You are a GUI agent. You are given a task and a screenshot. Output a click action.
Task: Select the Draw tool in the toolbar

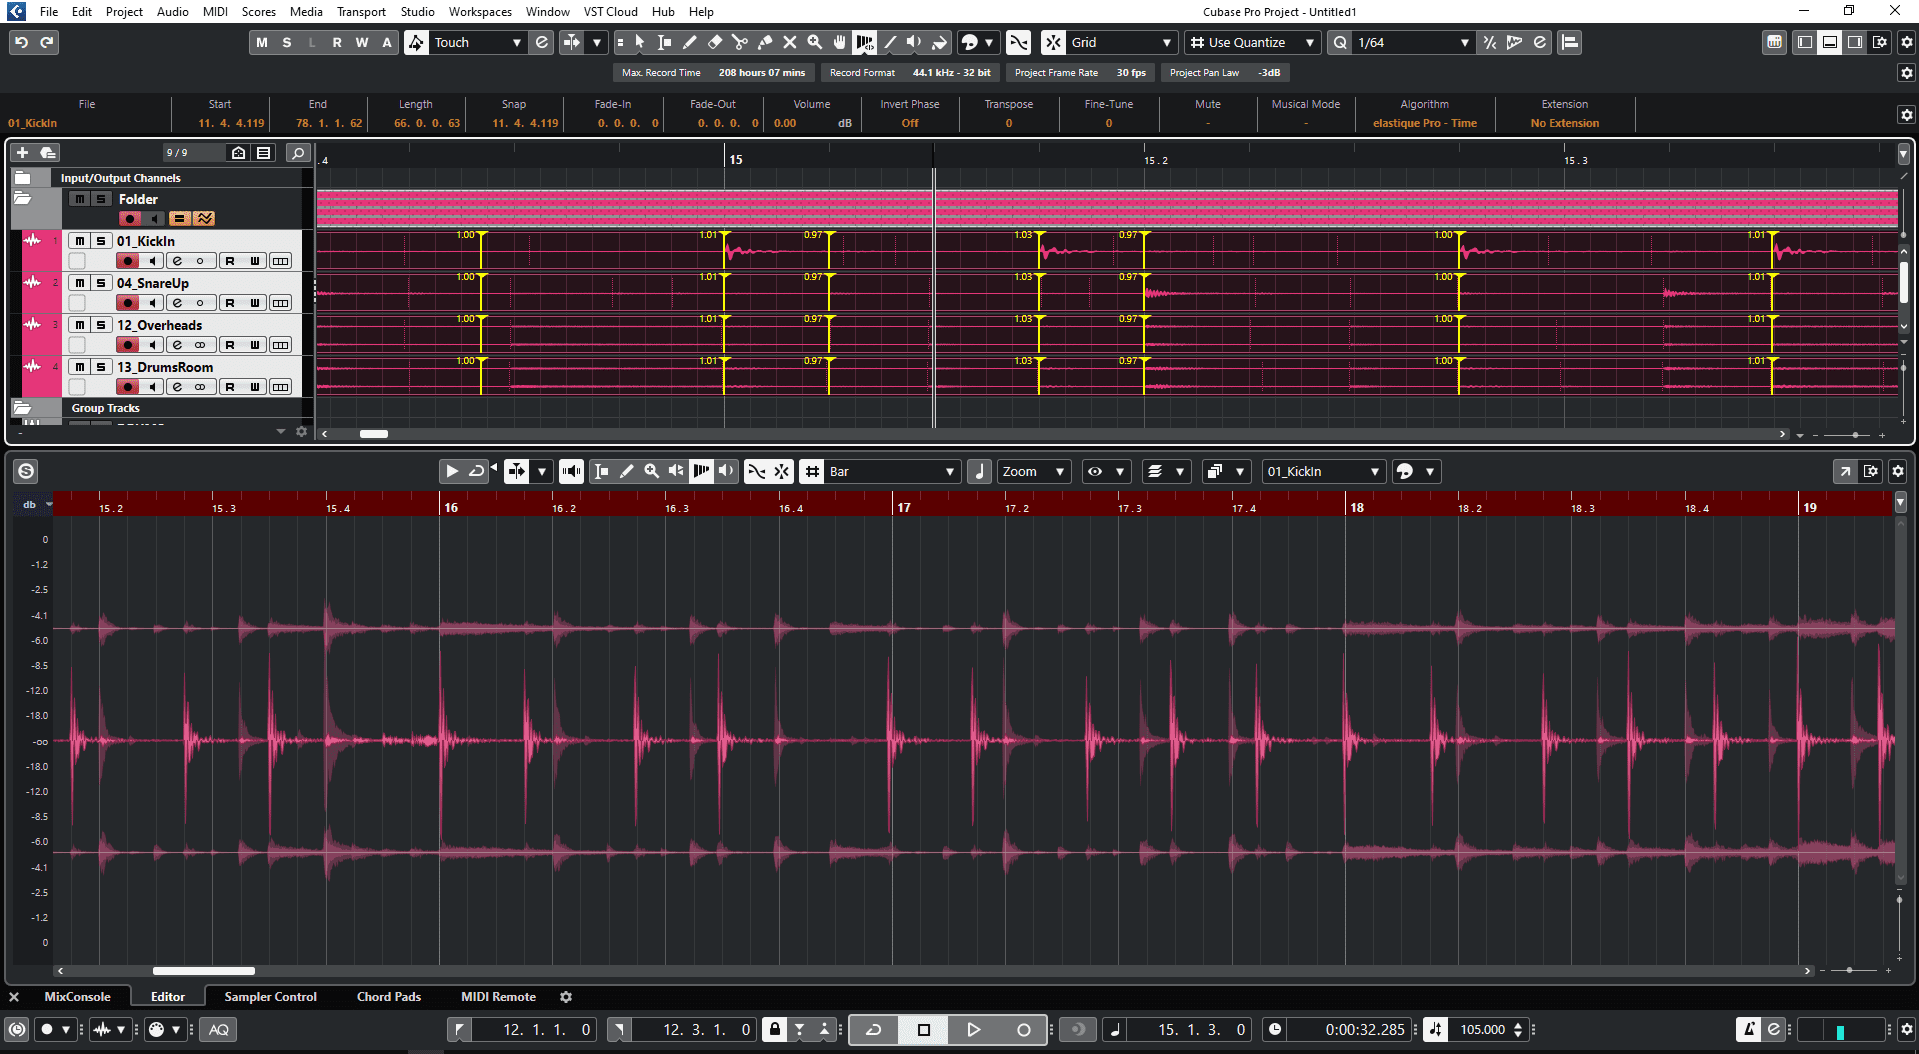click(x=690, y=42)
